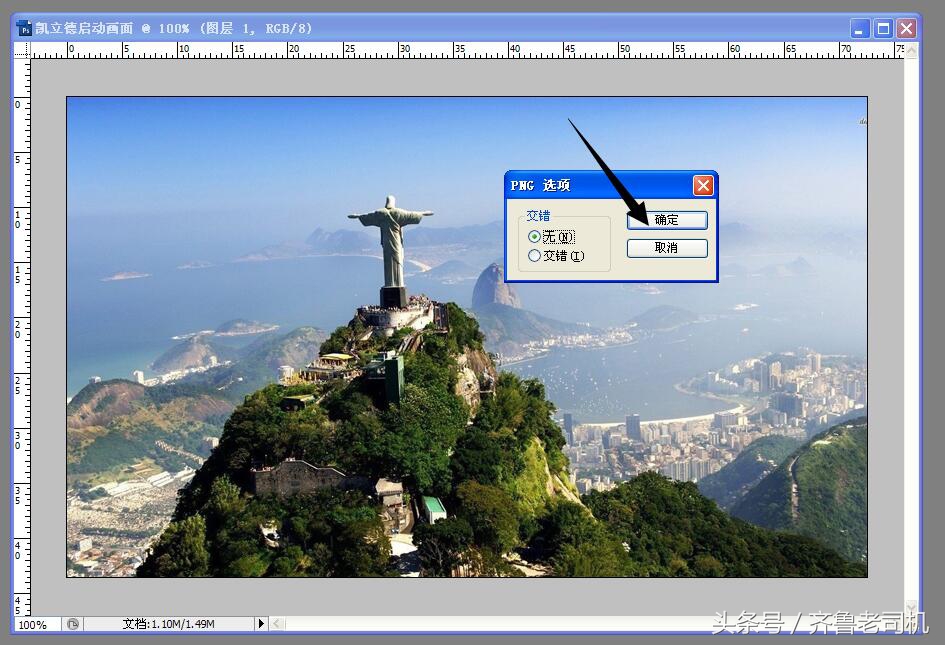Click the 确定 button in PNG options
This screenshot has width=945, height=645.
(x=667, y=220)
